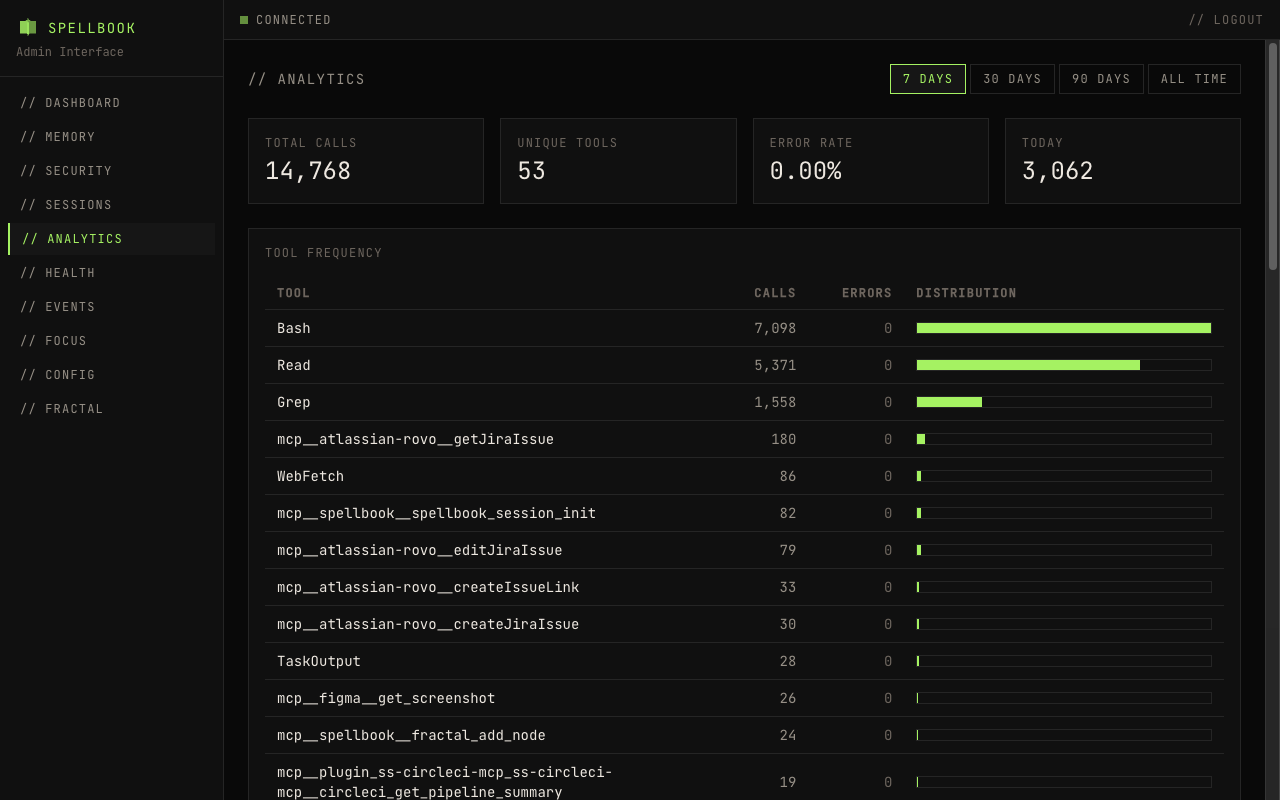Viewport: 1280px width, 800px height.
Task: Open the FOCUS section
Action: click(x=55, y=340)
